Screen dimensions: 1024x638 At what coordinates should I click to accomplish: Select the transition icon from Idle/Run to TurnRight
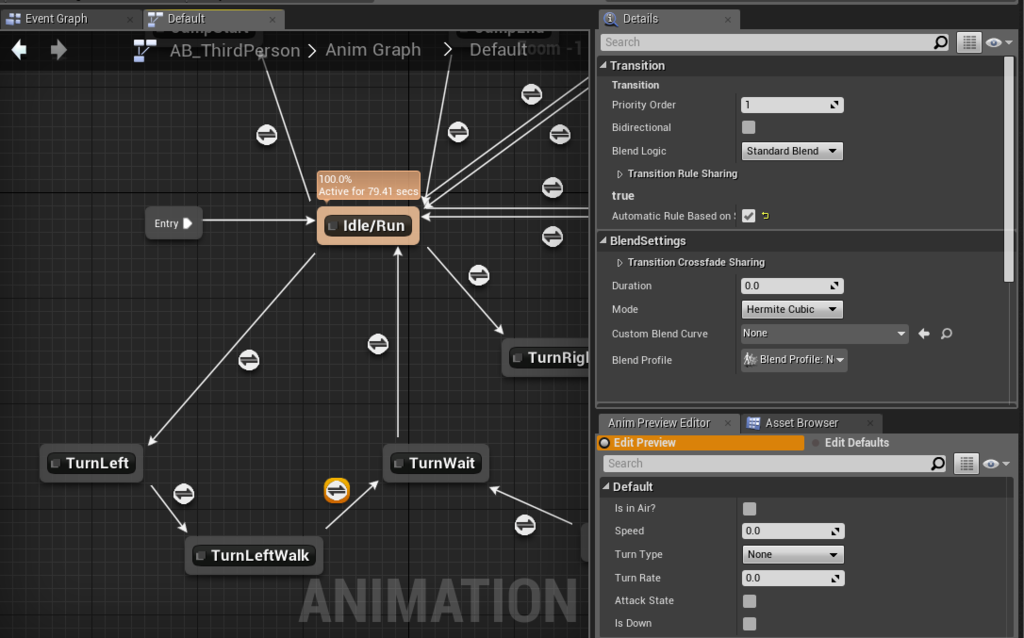pos(479,275)
